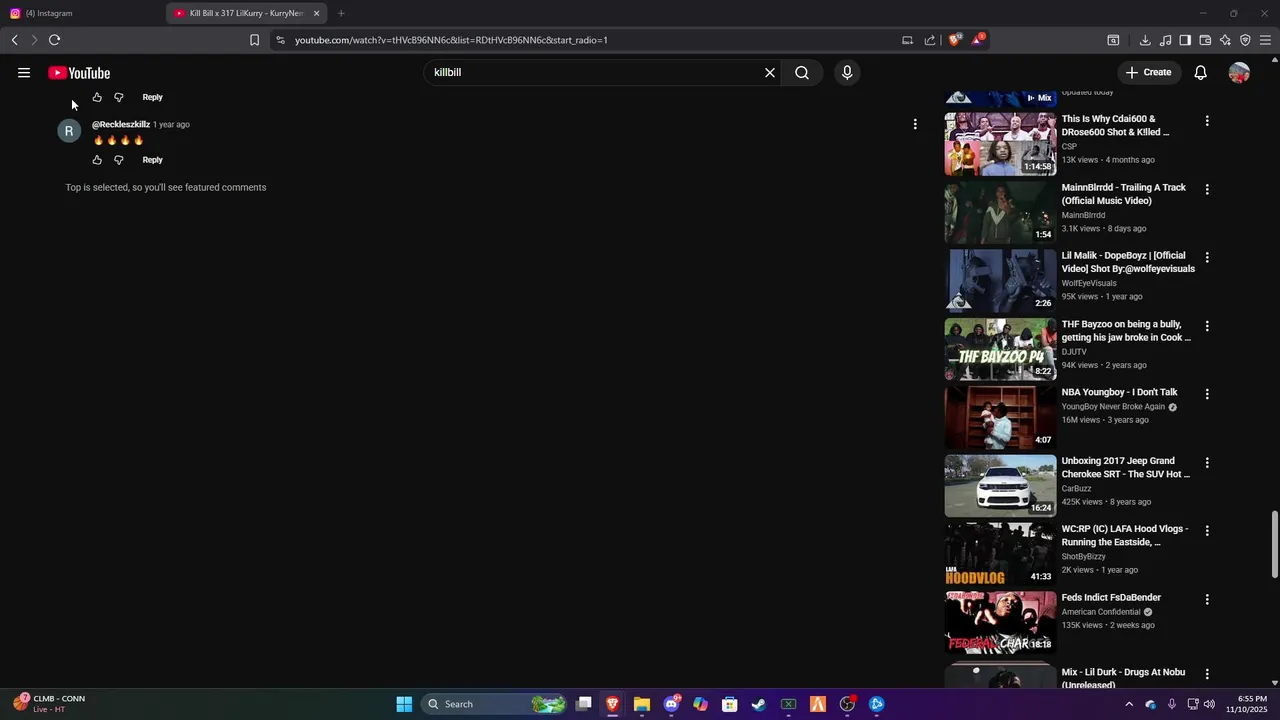Open the account avatar menu

(x=1239, y=73)
